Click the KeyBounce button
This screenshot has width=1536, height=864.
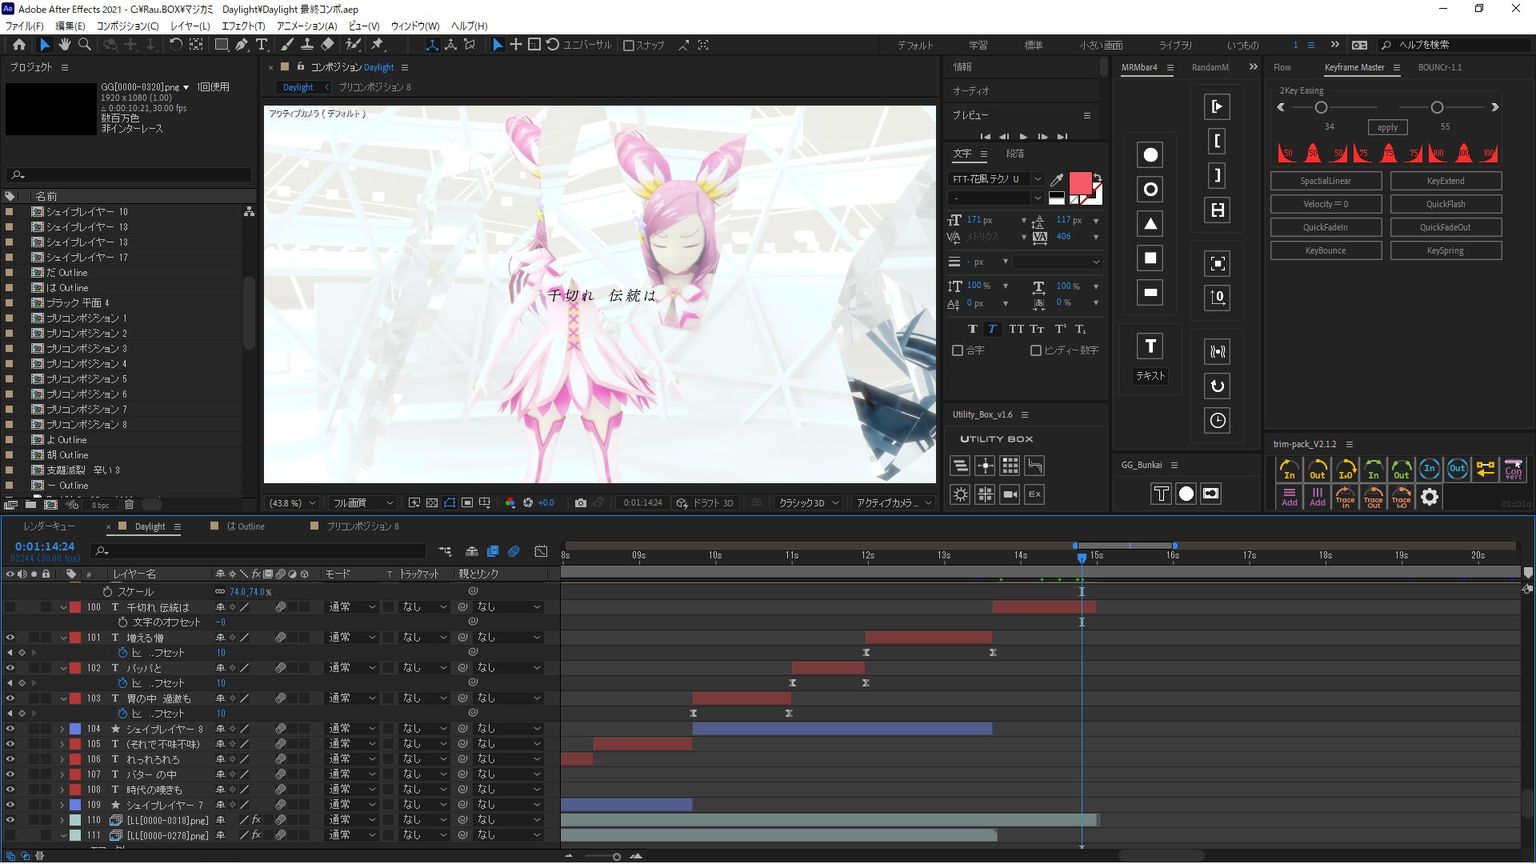[x=1325, y=251]
